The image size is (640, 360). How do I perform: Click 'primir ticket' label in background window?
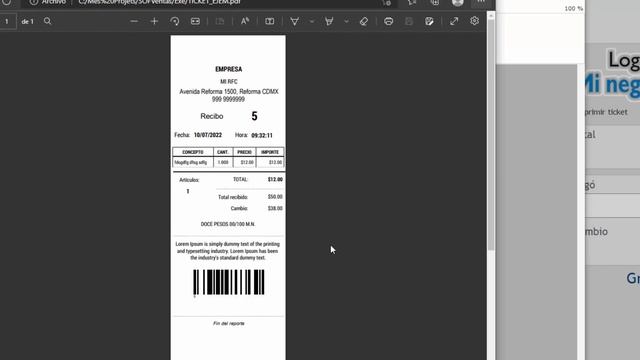point(606,112)
